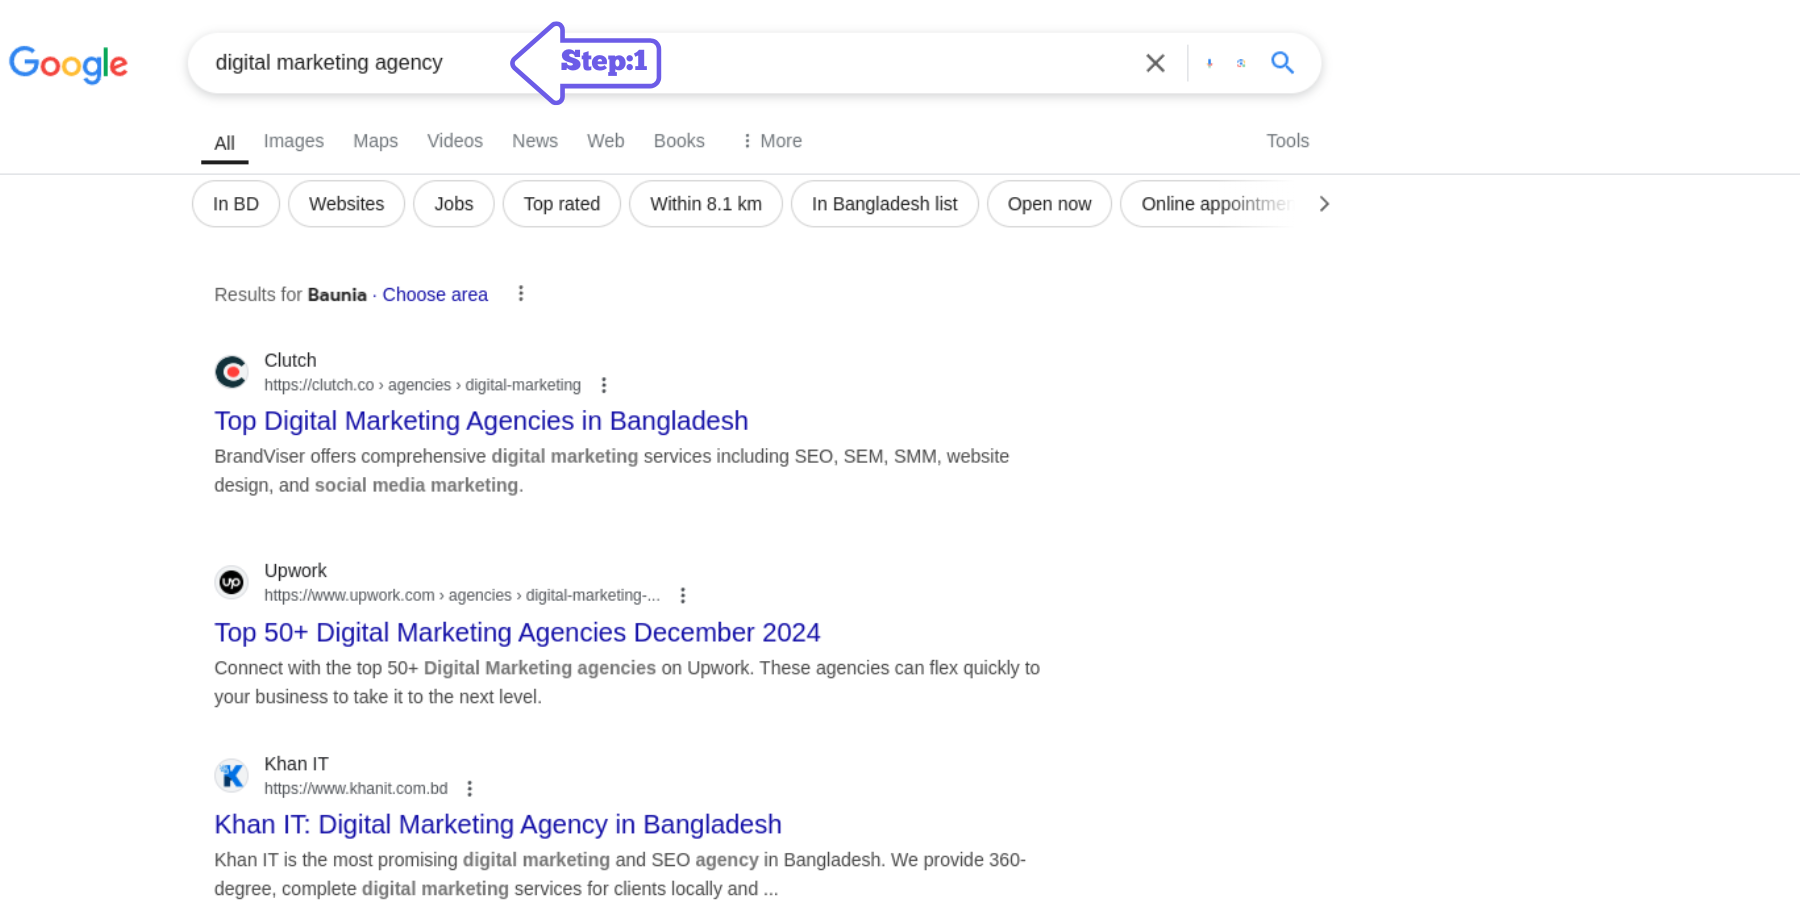Open the three-dot menu beside Upwork URL

(682, 595)
